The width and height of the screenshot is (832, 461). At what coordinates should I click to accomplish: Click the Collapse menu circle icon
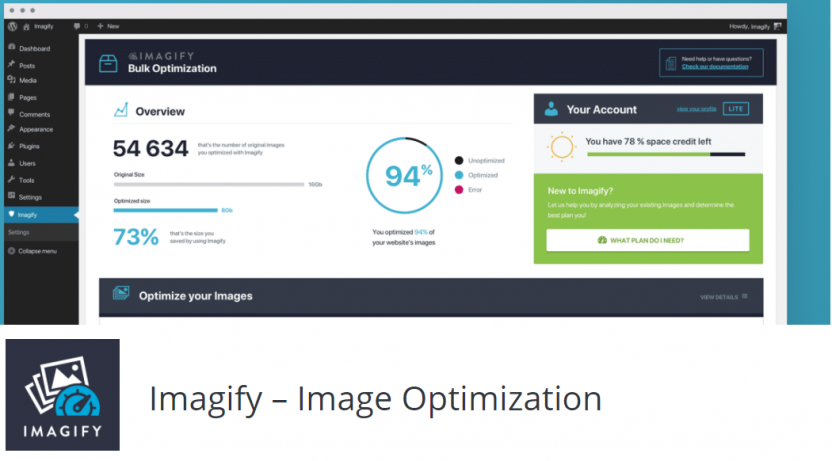tap(12, 251)
